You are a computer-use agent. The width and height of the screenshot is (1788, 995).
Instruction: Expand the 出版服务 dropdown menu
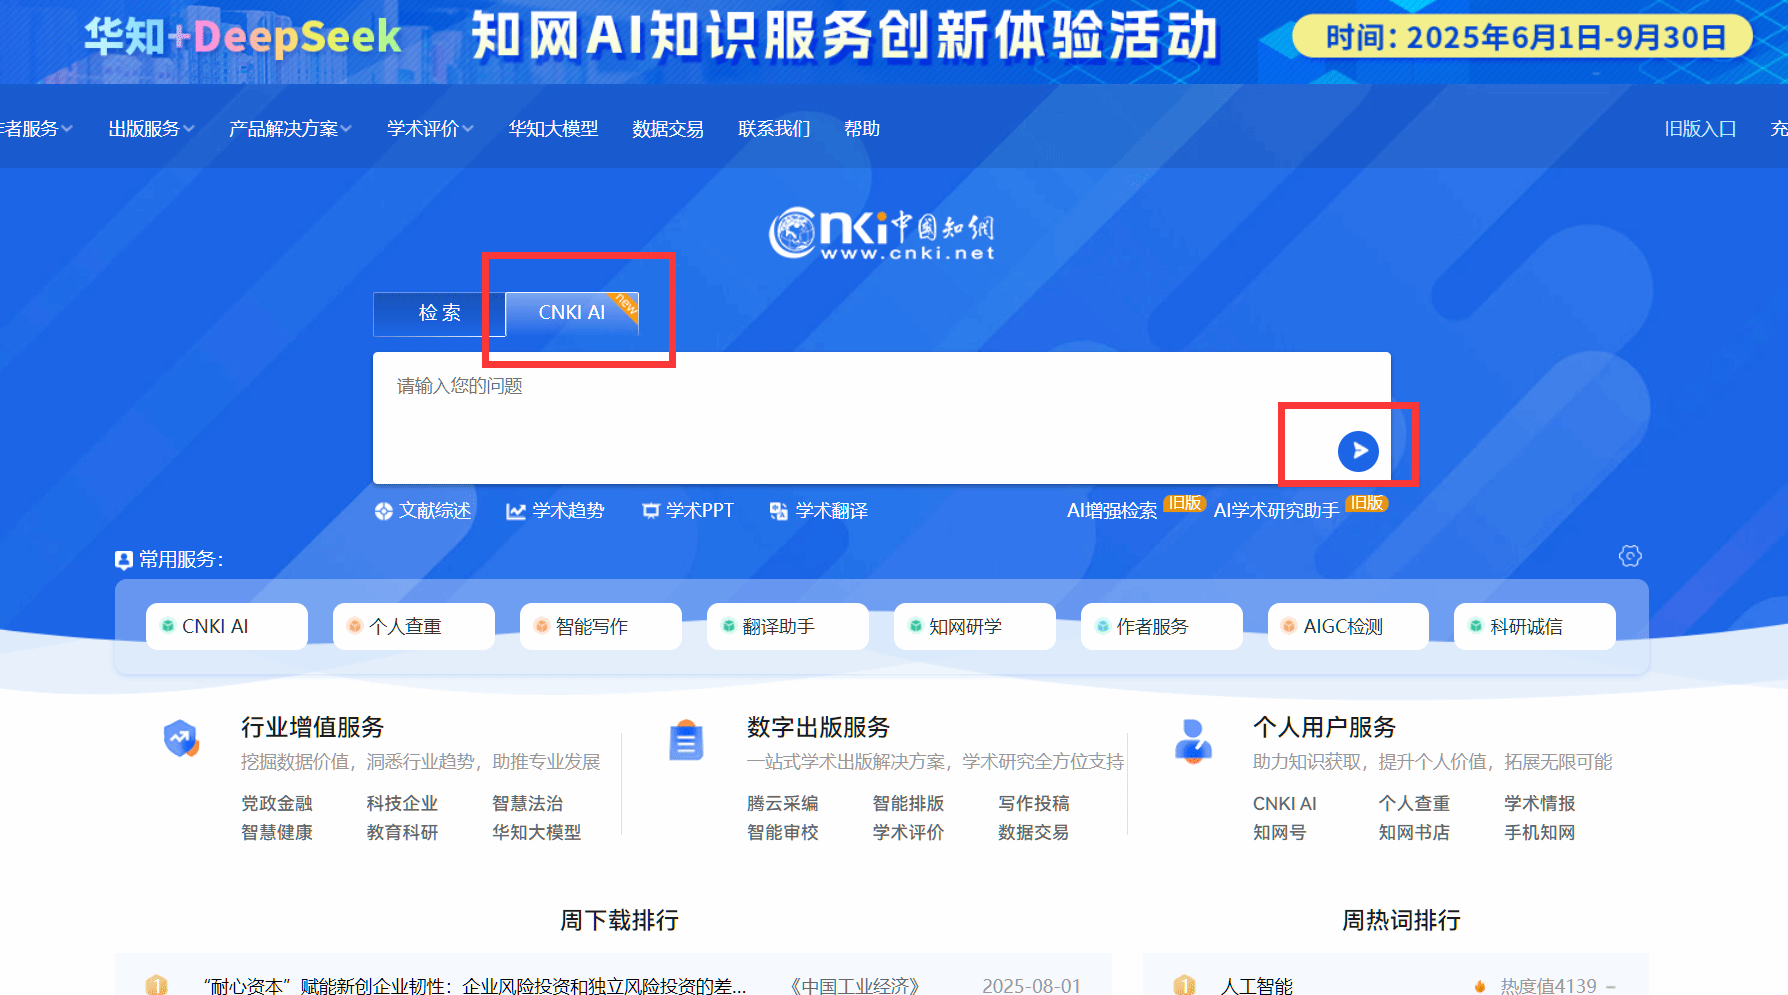click(x=151, y=129)
